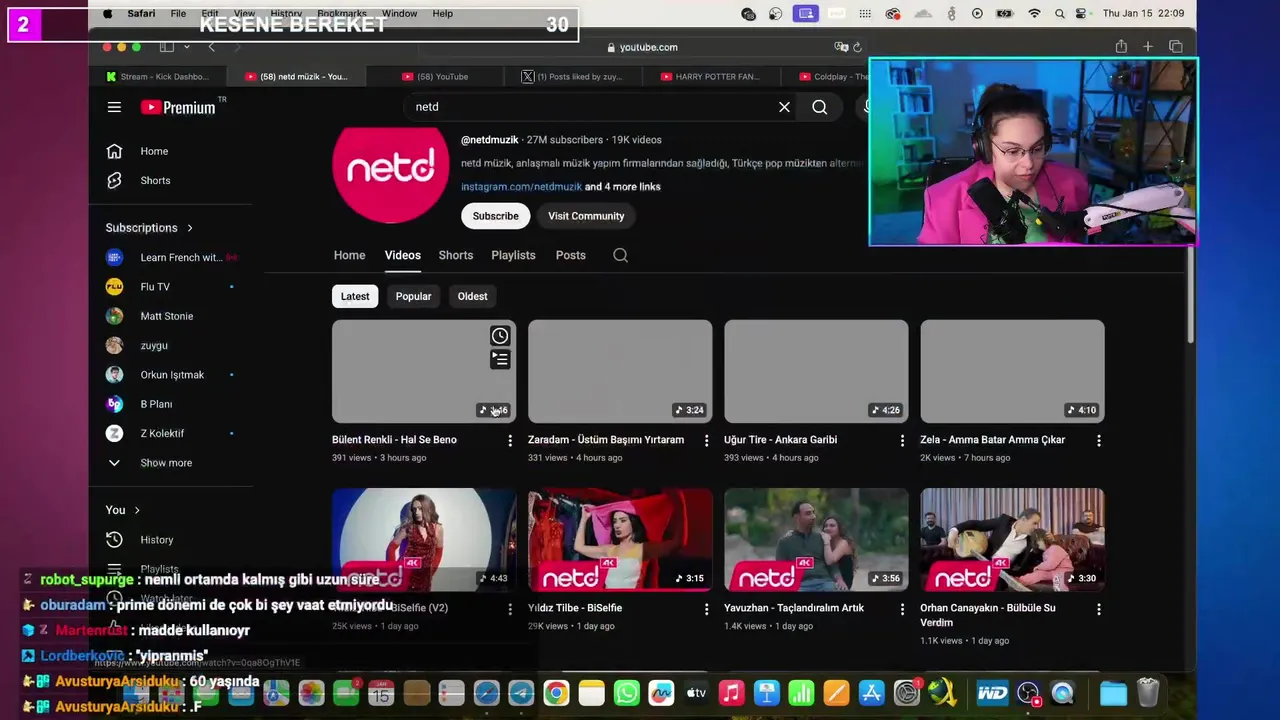Switch to channel Home tab

(x=349, y=255)
